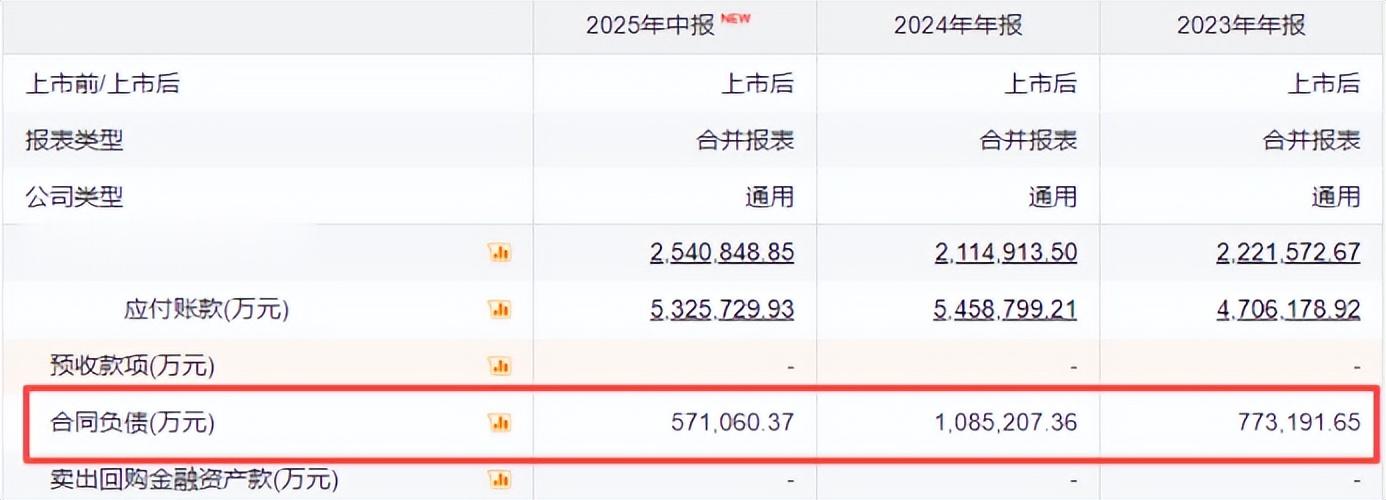Screen dimensions: 1386x500
Task: Open the underlined value 5,325,729.93
Action: (721, 309)
